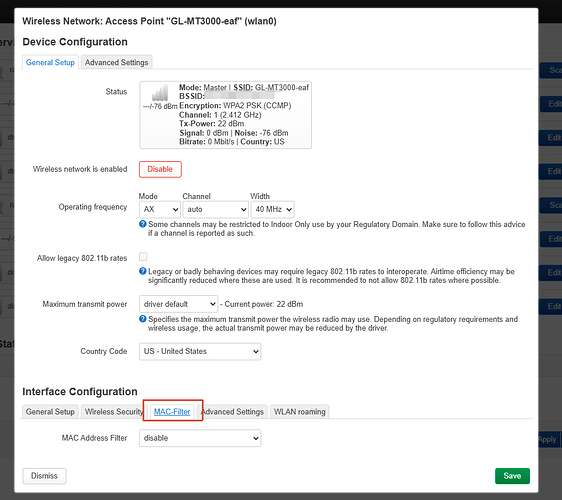Open Interface Configuration Advanced Settings tab
This screenshot has width=562, height=500.
point(233,412)
